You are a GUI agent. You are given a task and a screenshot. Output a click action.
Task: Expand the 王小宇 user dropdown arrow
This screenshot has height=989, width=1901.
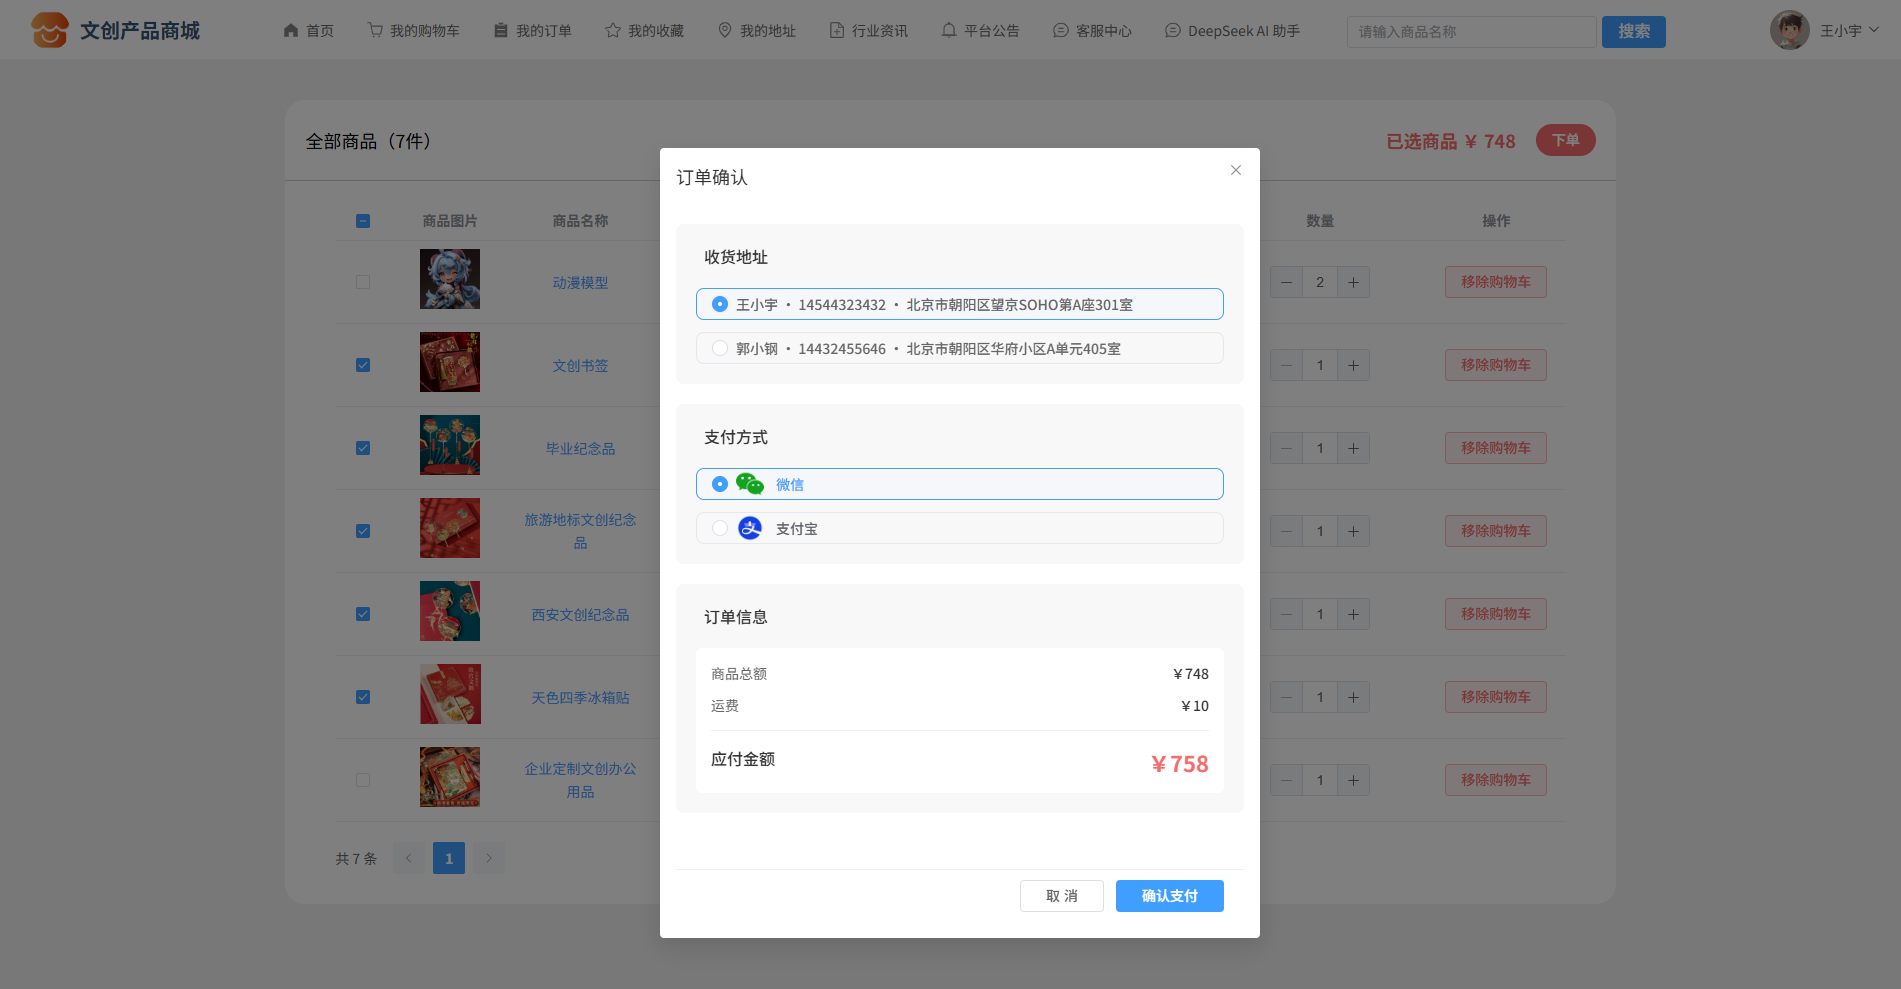click(1874, 31)
